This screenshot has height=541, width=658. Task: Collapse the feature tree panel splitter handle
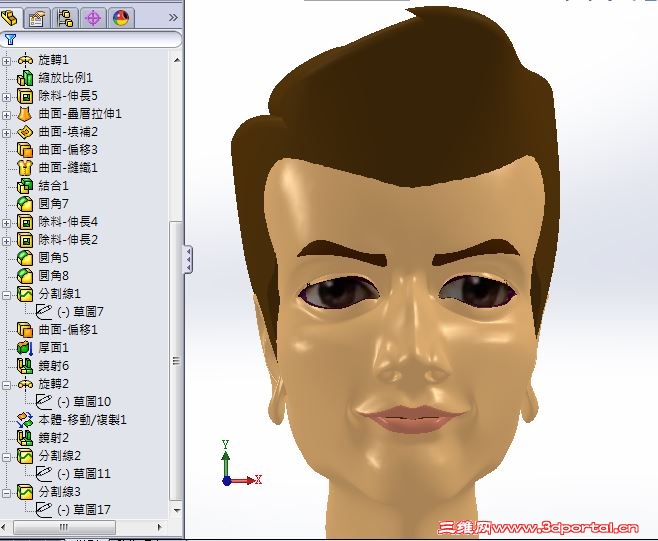click(x=188, y=260)
